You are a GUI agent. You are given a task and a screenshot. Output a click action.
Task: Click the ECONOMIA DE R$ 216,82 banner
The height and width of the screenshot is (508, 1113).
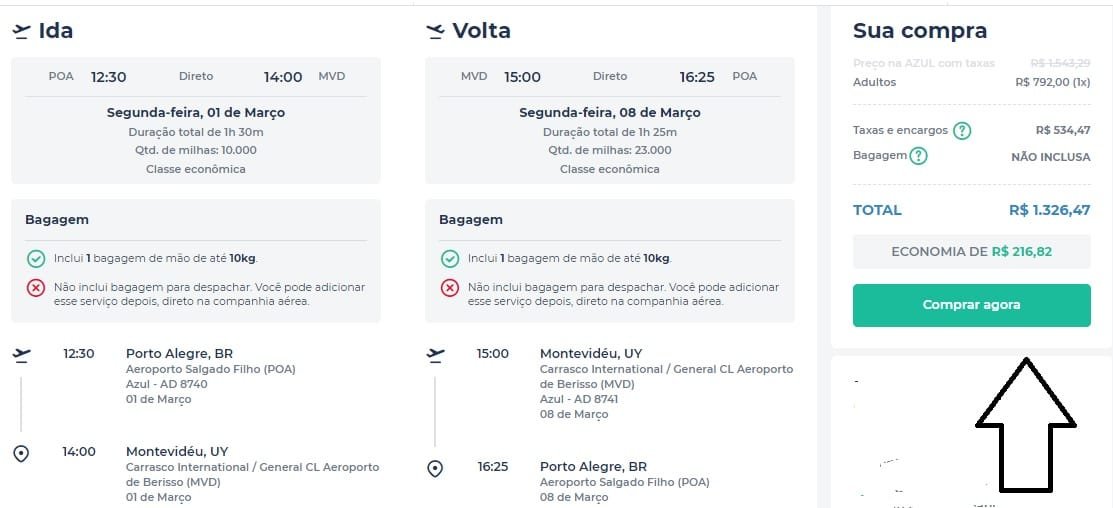pyautogui.click(x=972, y=252)
